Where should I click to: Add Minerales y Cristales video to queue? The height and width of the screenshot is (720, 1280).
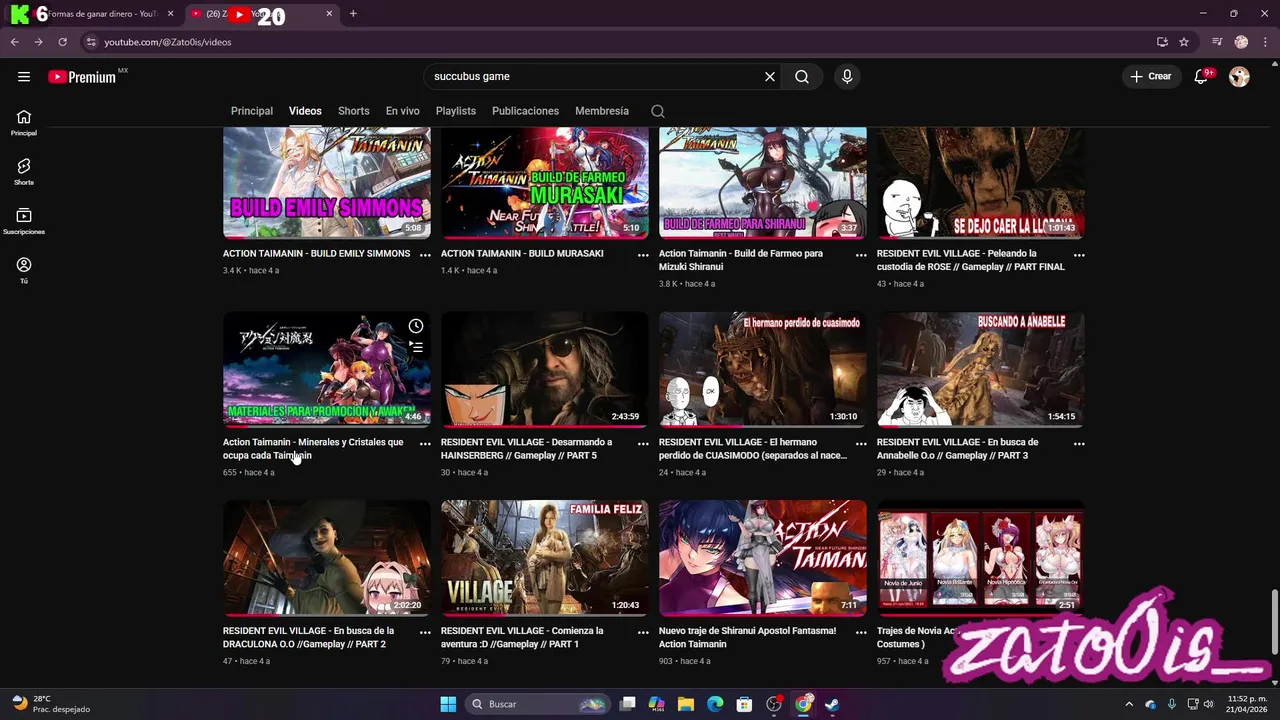point(416,348)
